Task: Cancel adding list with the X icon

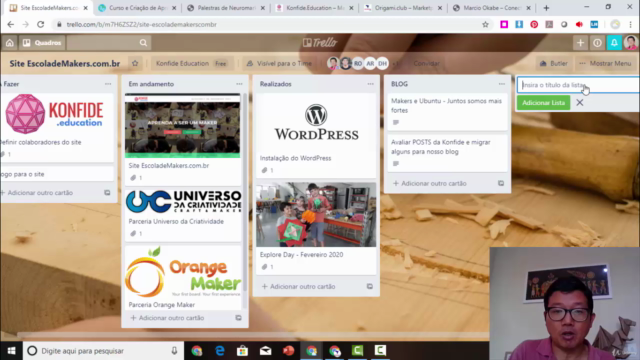Action: pos(580,103)
